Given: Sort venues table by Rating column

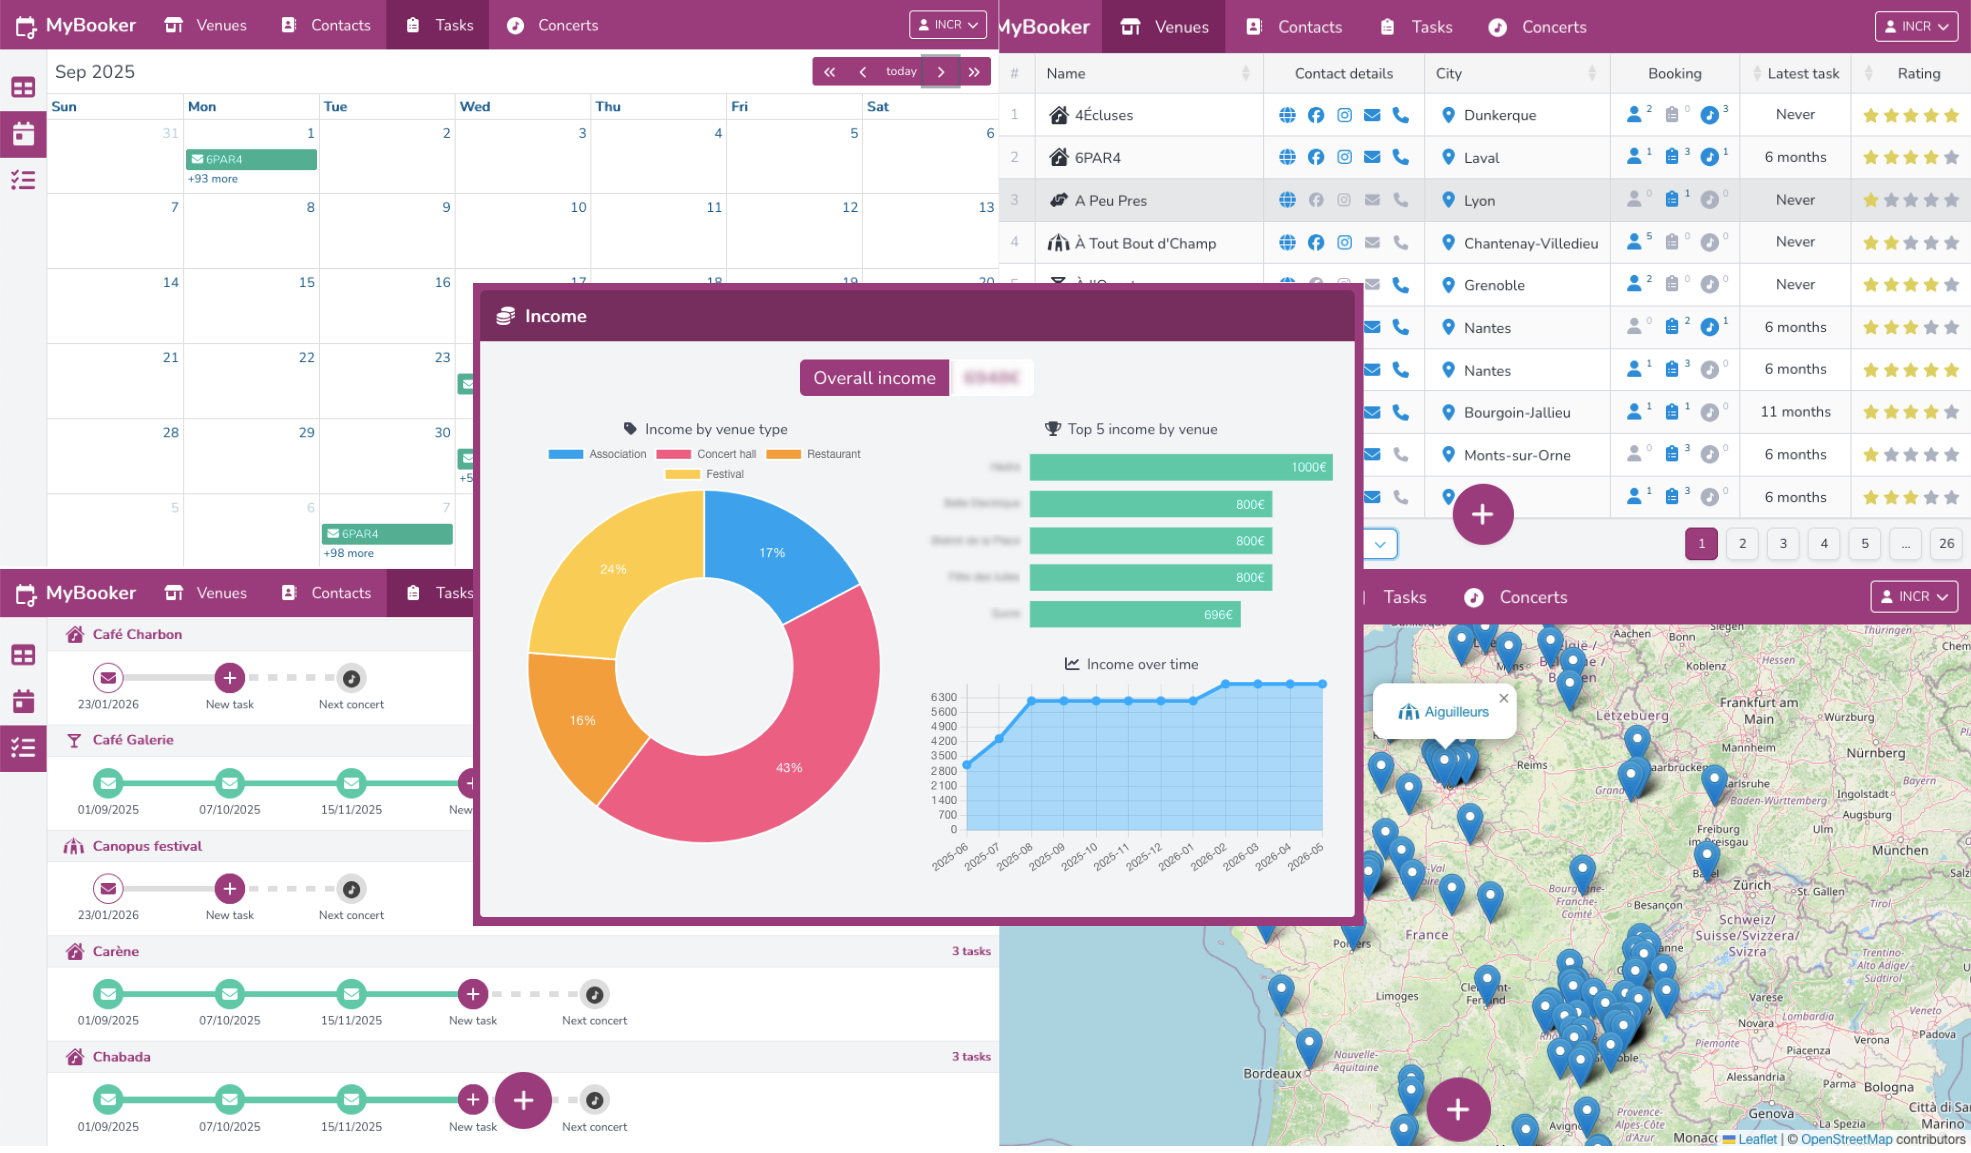Looking at the screenshot, I should click(1868, 73).
